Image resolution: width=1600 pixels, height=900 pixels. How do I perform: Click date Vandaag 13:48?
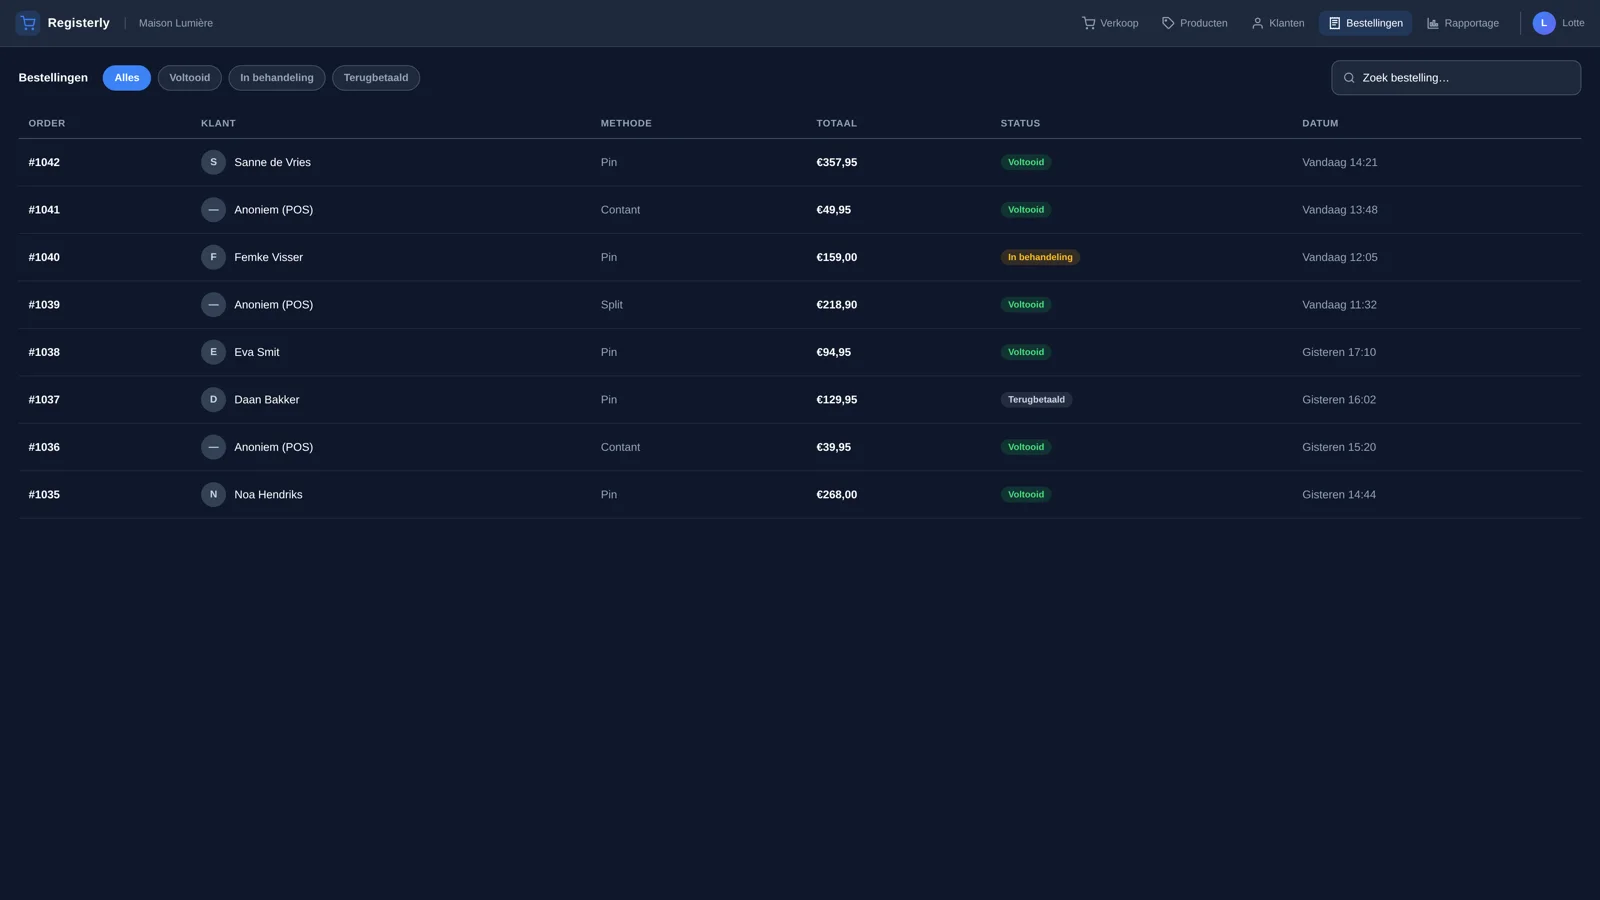pyautogui.click(x=1340, y=210)
